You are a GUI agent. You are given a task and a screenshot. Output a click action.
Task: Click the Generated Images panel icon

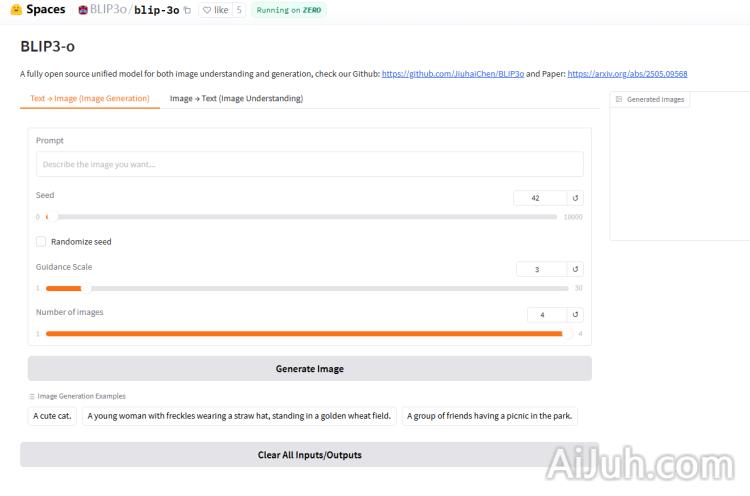pos(619,99)
